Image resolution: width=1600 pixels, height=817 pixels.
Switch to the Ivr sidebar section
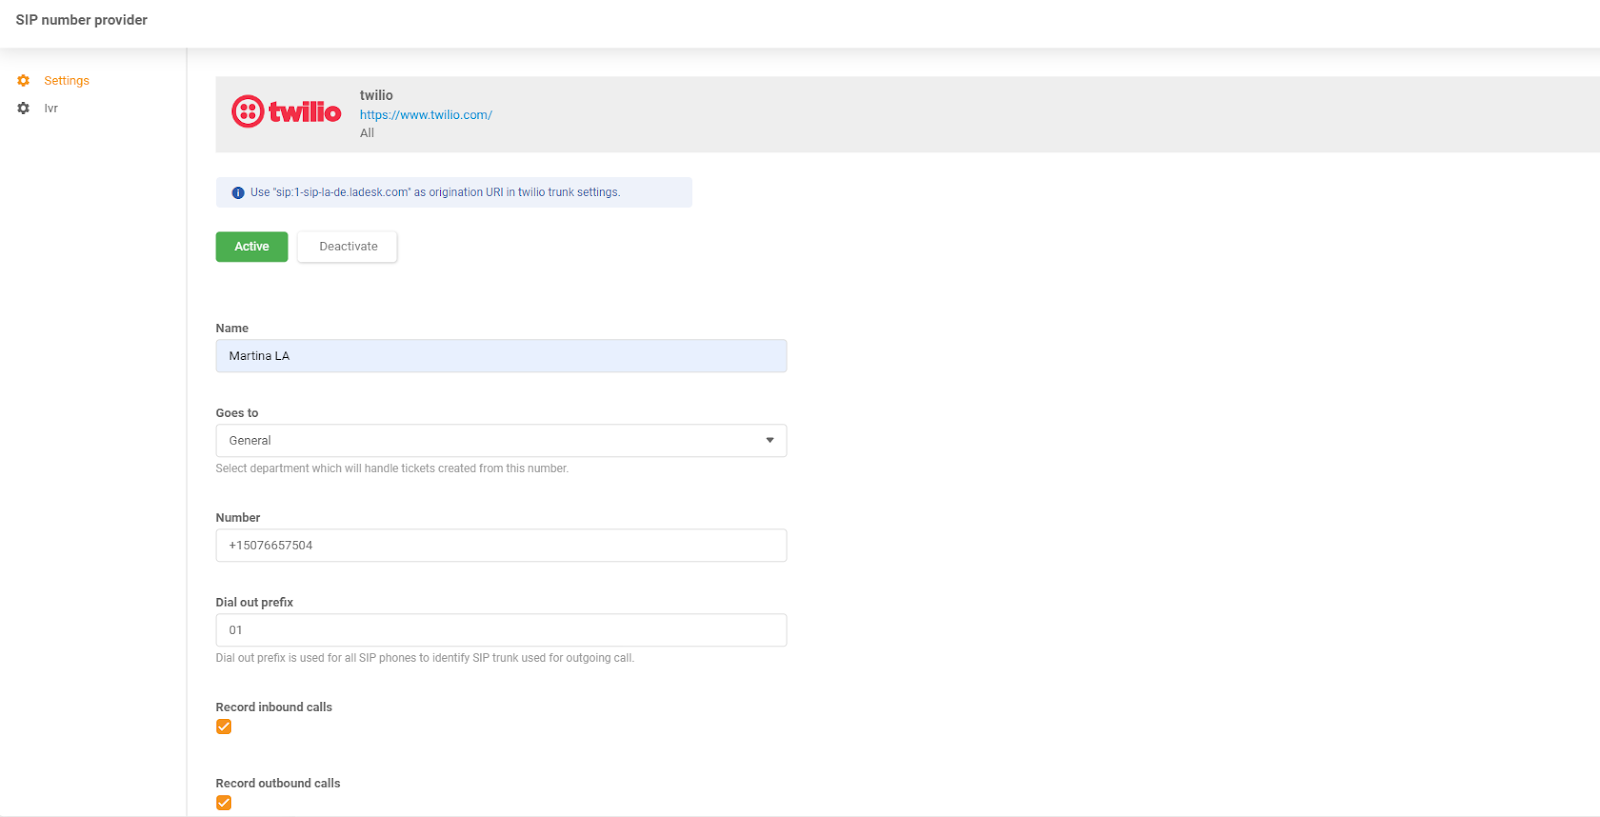51,108
